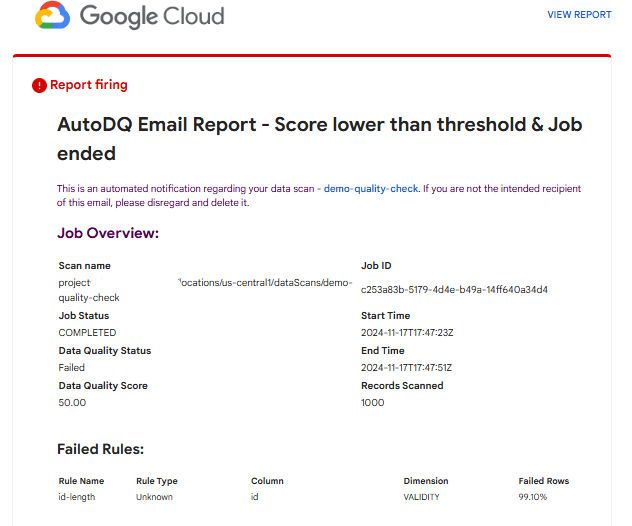Click the Job Overview heading
The width and height of the screenshot is (632, 526).
coord(108,233)
